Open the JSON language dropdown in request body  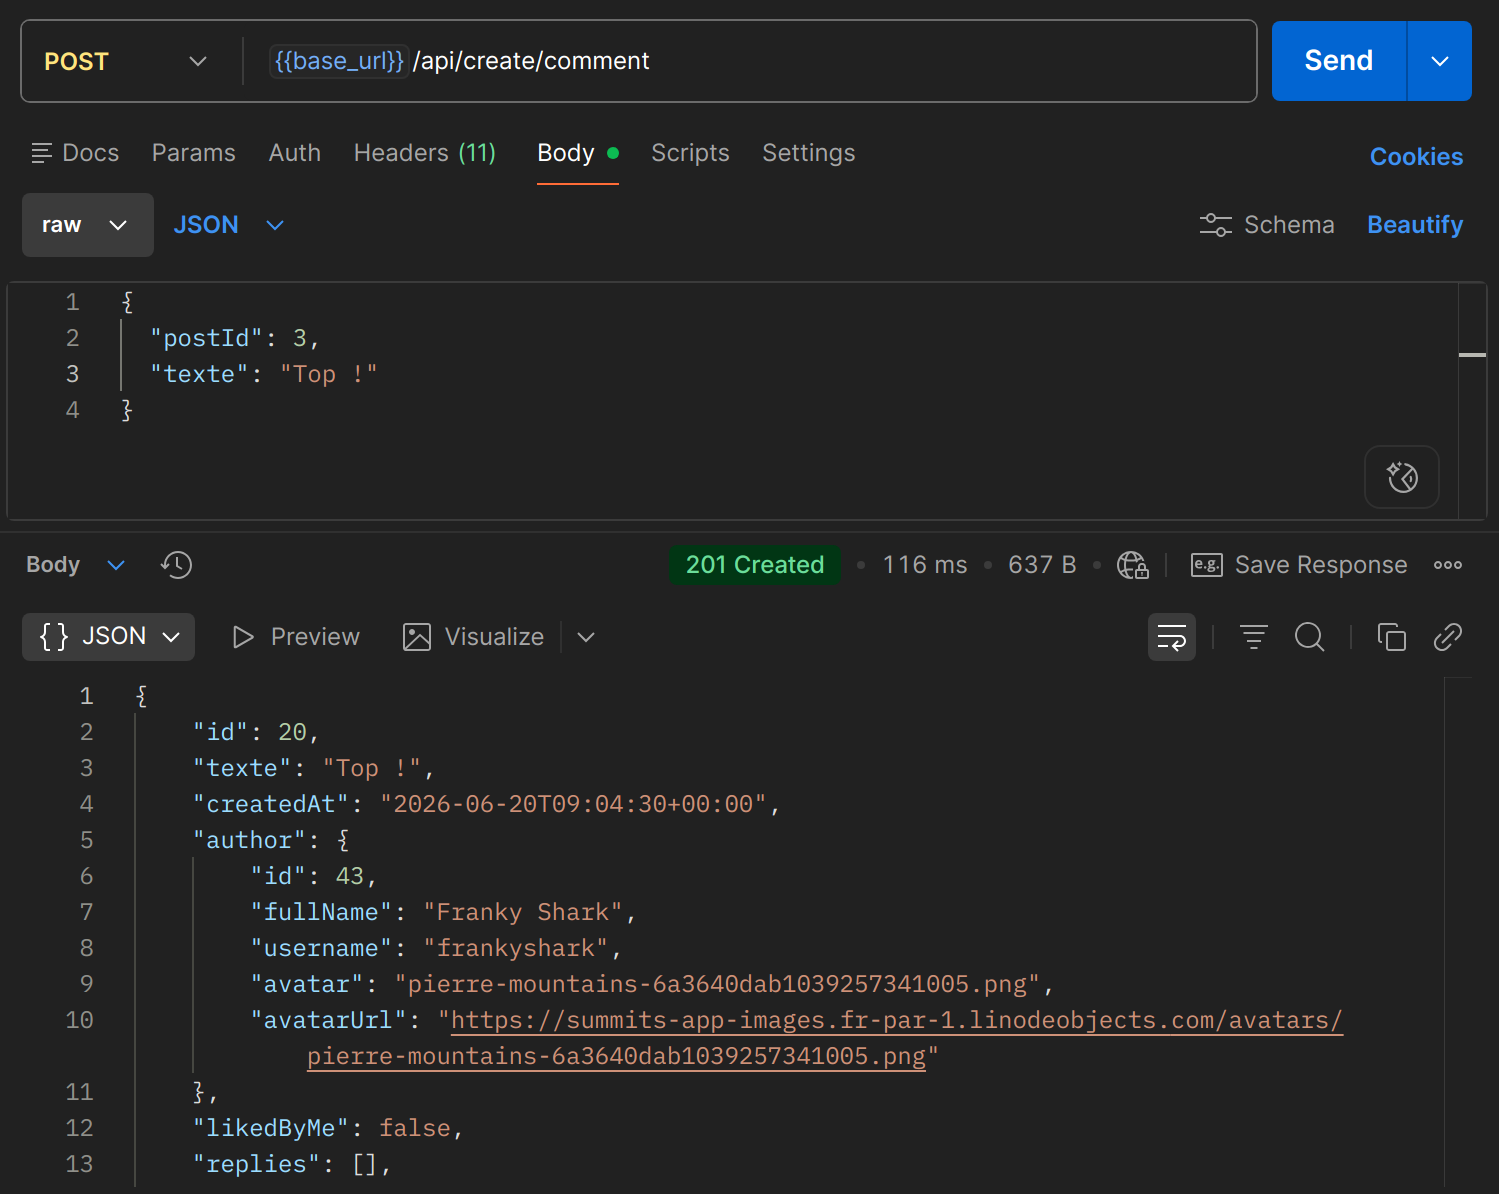[229, 225]
